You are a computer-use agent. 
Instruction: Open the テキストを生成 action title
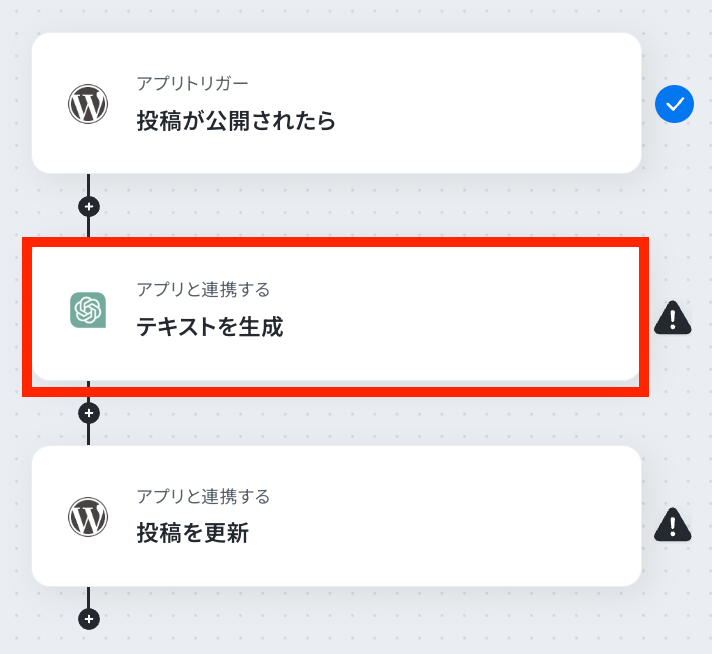(x=210, y=327)
